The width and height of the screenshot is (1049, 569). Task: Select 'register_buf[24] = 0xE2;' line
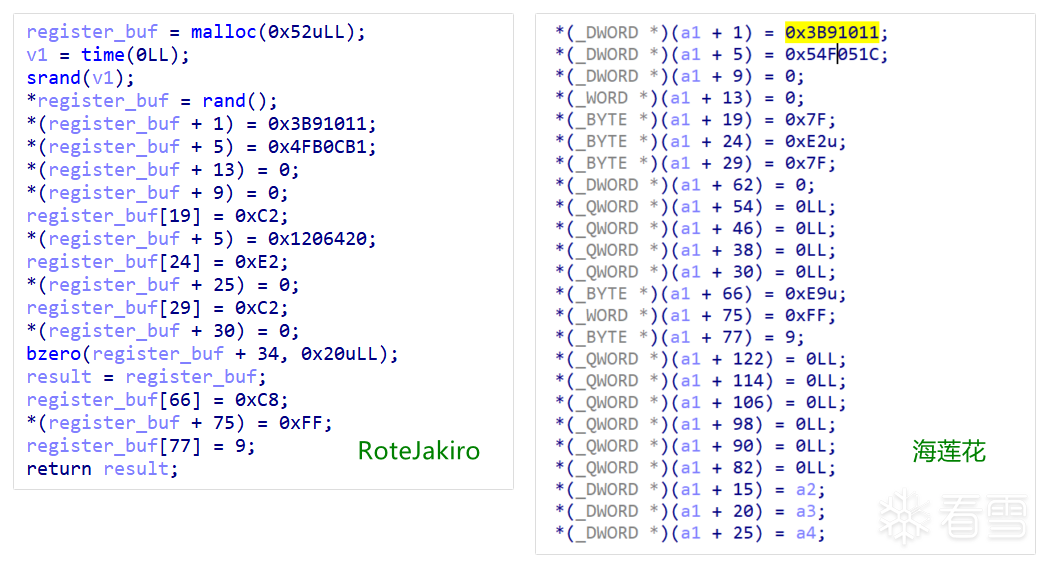pos(157,261)
